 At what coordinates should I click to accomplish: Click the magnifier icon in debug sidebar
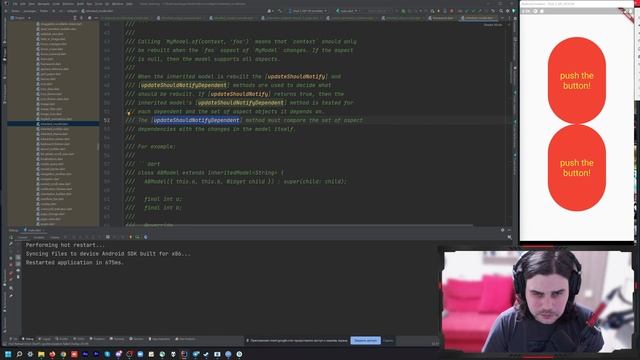pos(11,288)
